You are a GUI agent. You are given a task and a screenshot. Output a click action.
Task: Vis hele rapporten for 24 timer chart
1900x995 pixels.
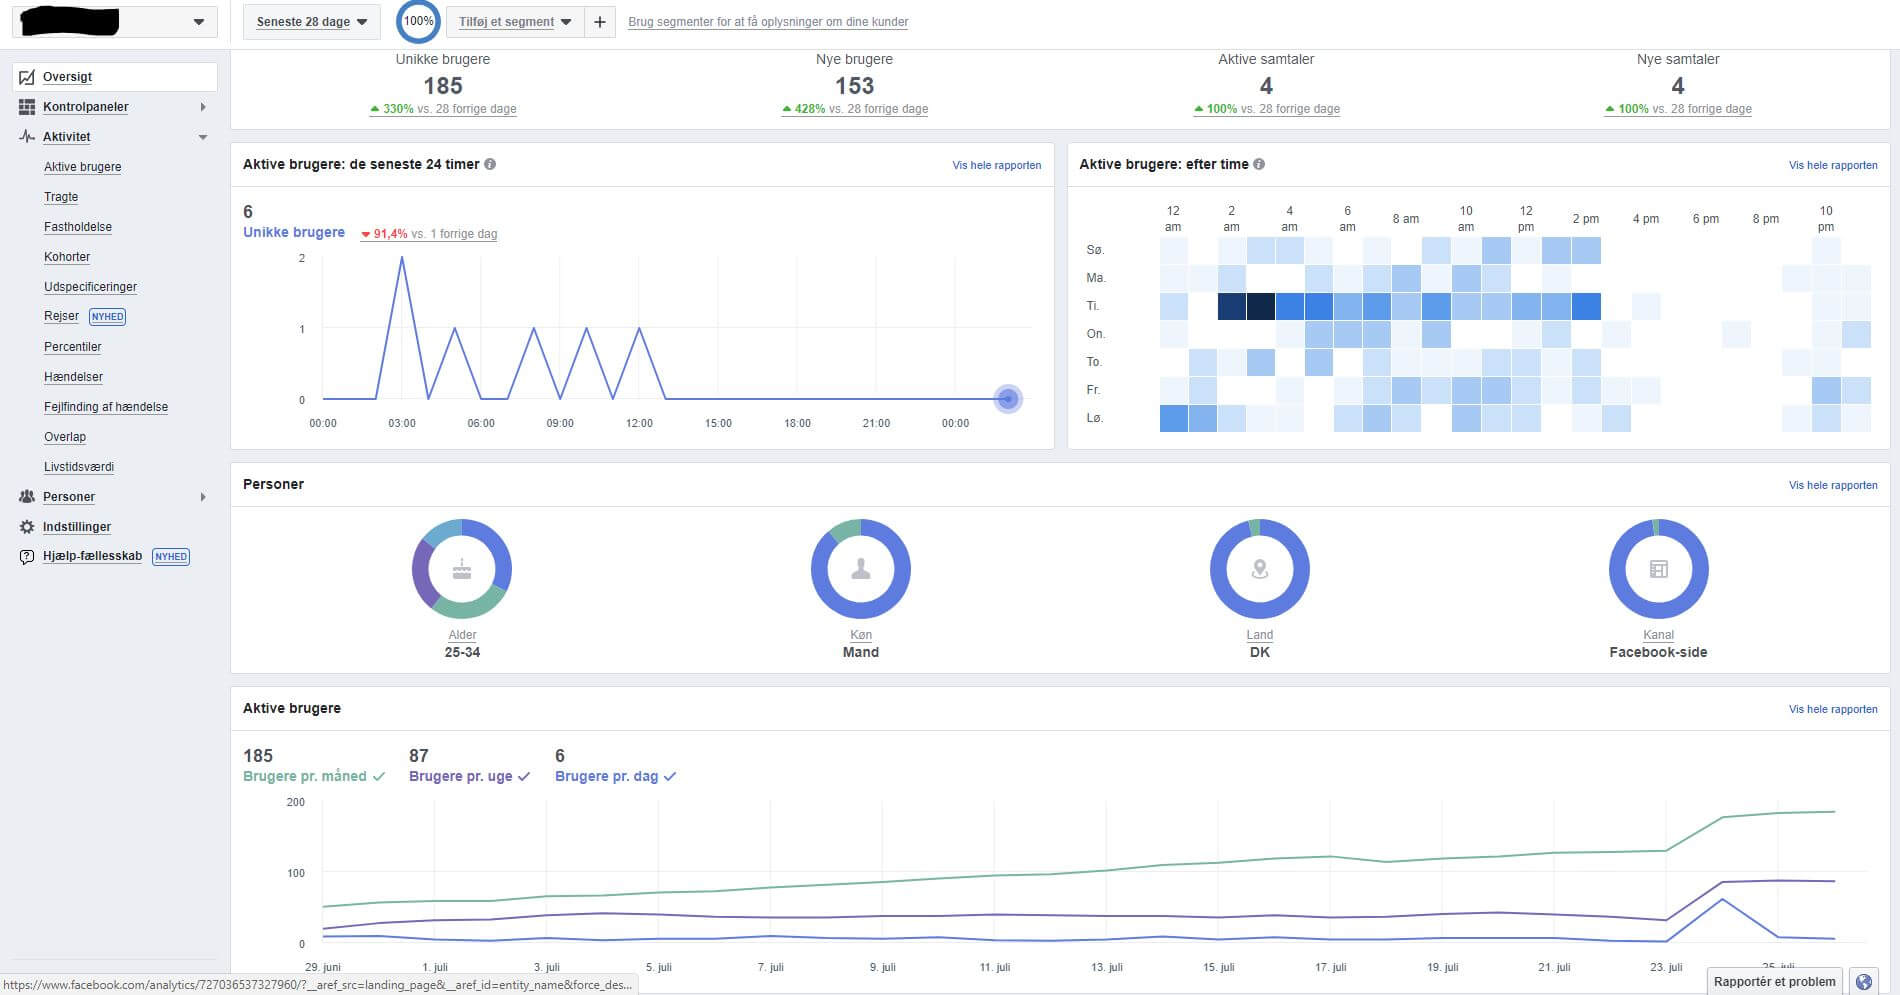click(997, 165)
